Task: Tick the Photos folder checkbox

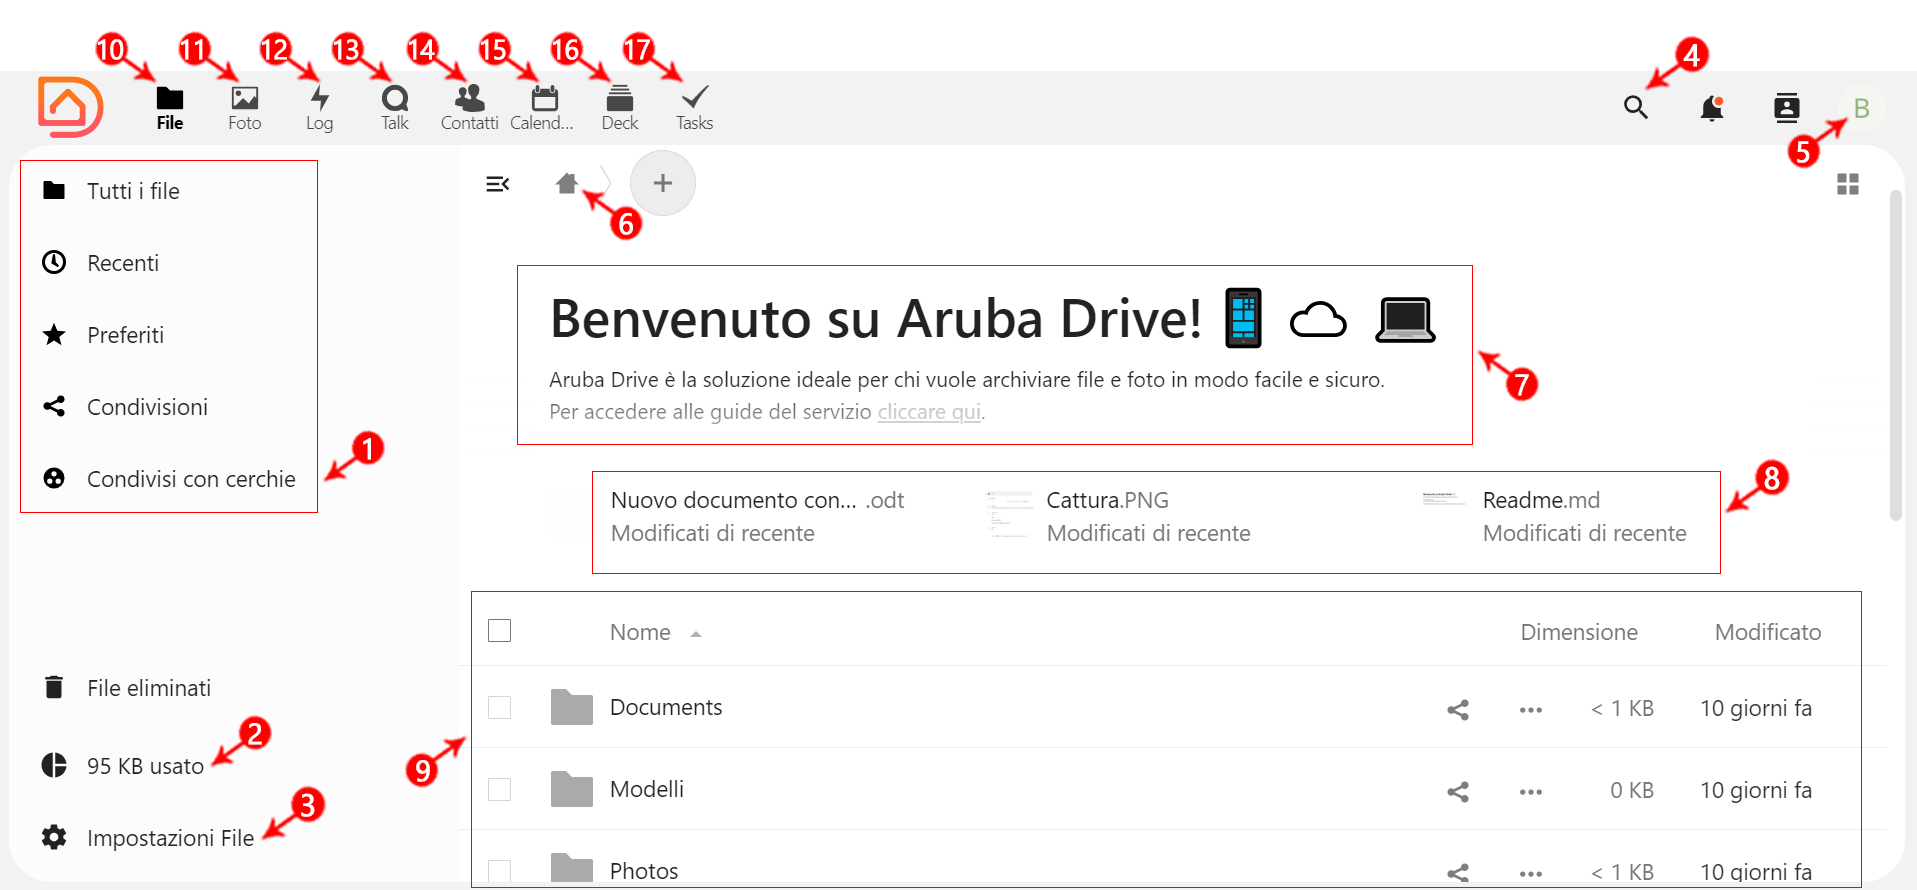Action: [500, 871]
